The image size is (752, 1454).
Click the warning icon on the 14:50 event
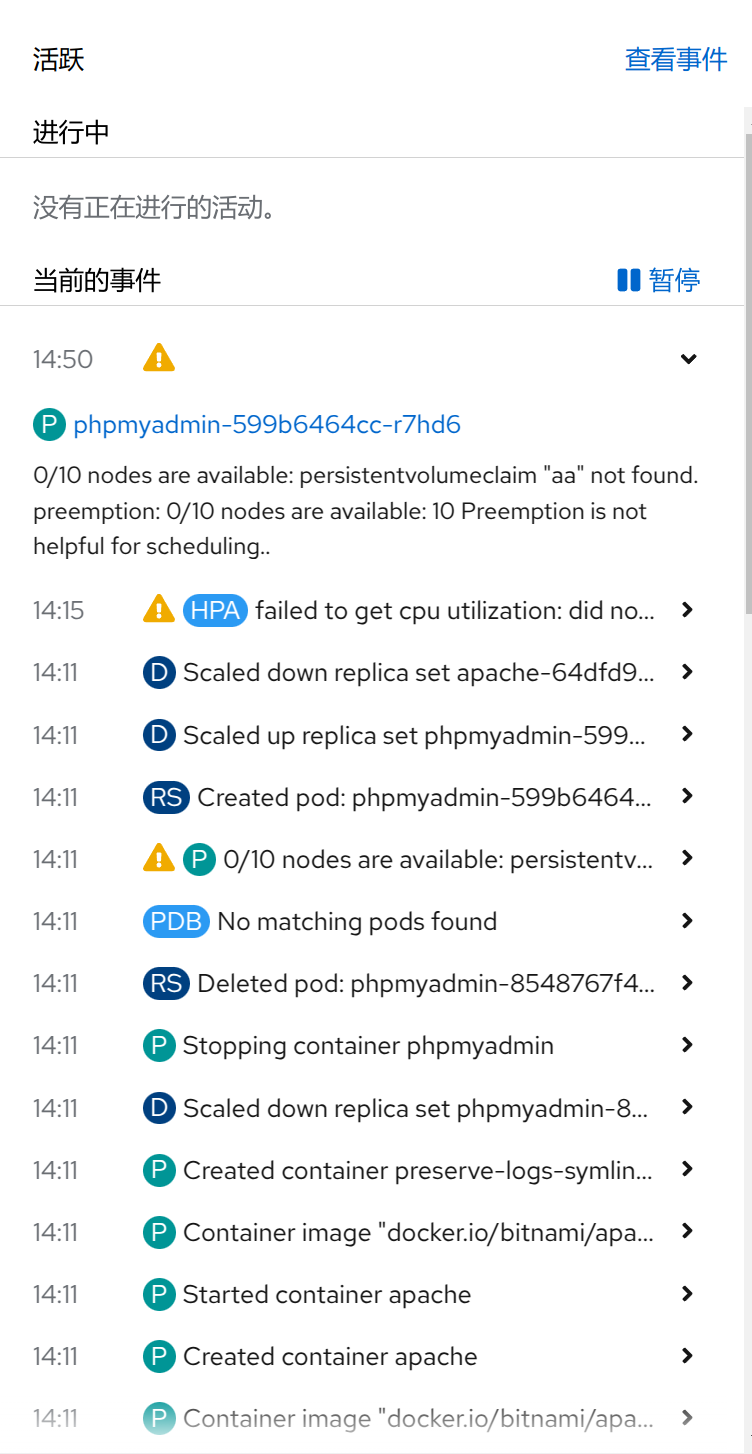click(159, 358)
